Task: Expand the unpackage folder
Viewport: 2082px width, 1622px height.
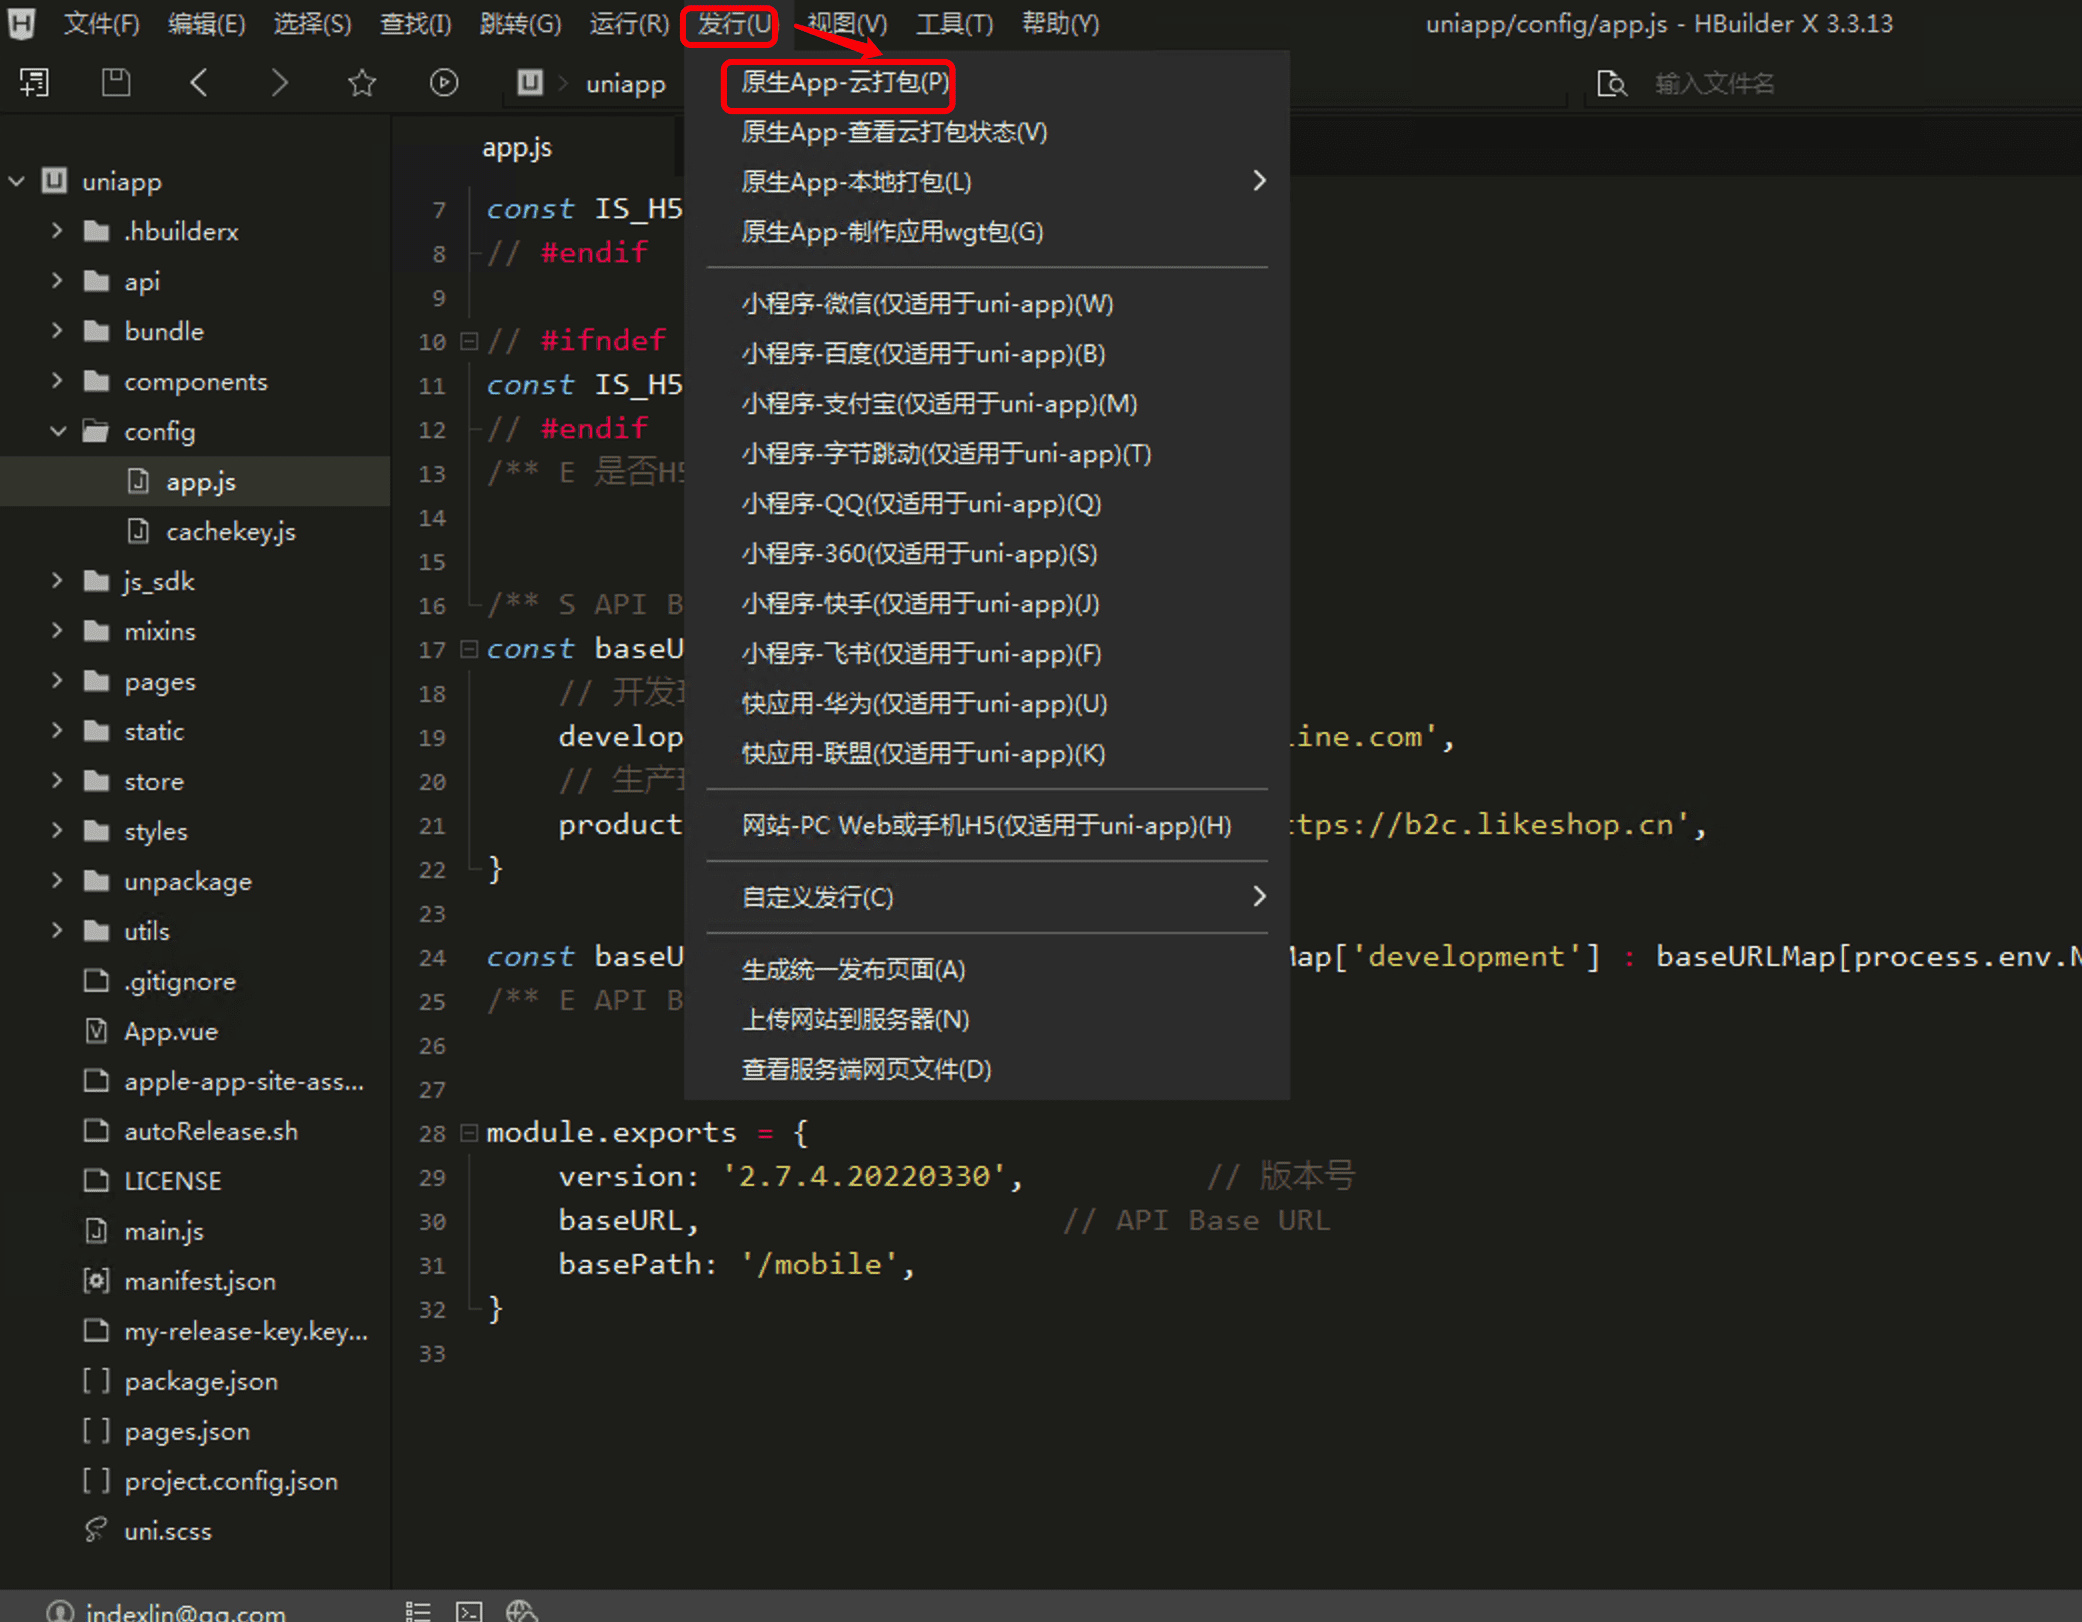Action: coord(57,881)
